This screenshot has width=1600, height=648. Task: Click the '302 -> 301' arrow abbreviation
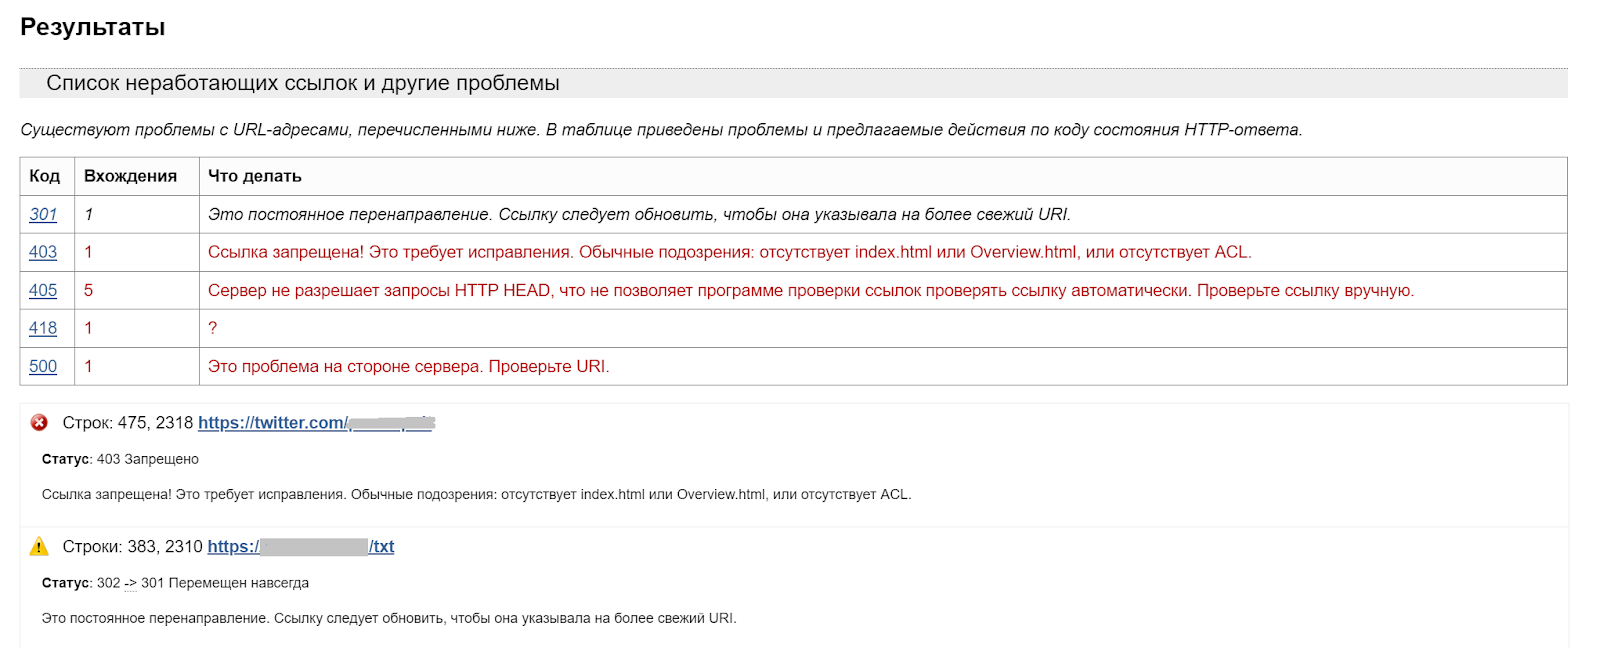[x=131, y=583]
